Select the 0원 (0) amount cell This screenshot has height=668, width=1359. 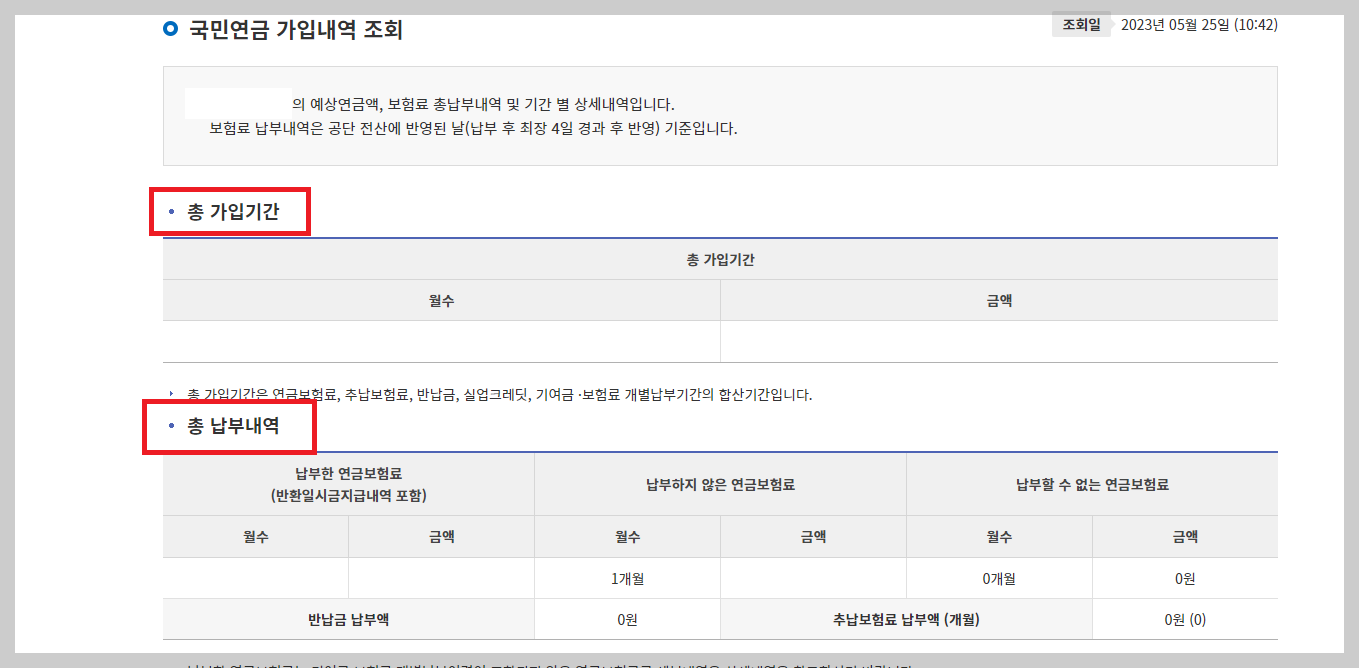click(1185, 618)
